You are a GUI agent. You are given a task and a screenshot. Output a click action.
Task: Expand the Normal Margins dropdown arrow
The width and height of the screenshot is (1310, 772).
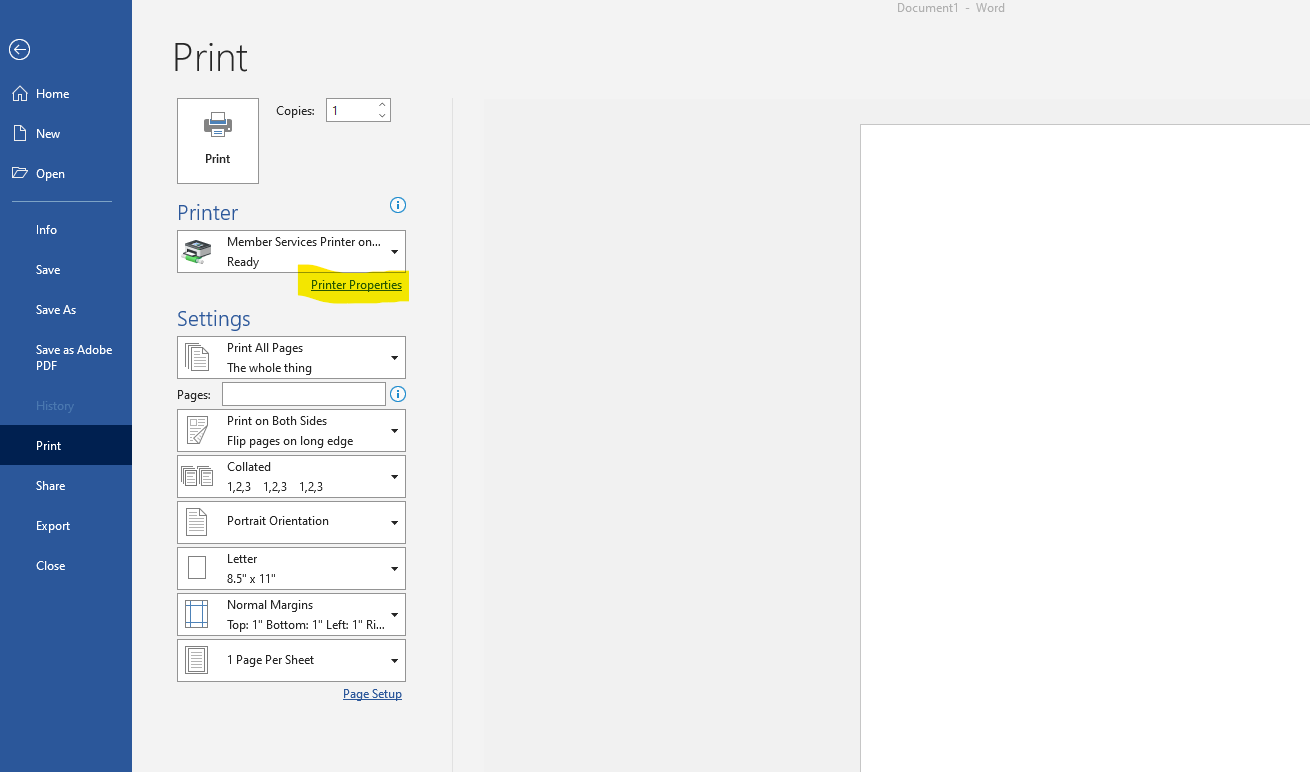[x=394, y=615]
